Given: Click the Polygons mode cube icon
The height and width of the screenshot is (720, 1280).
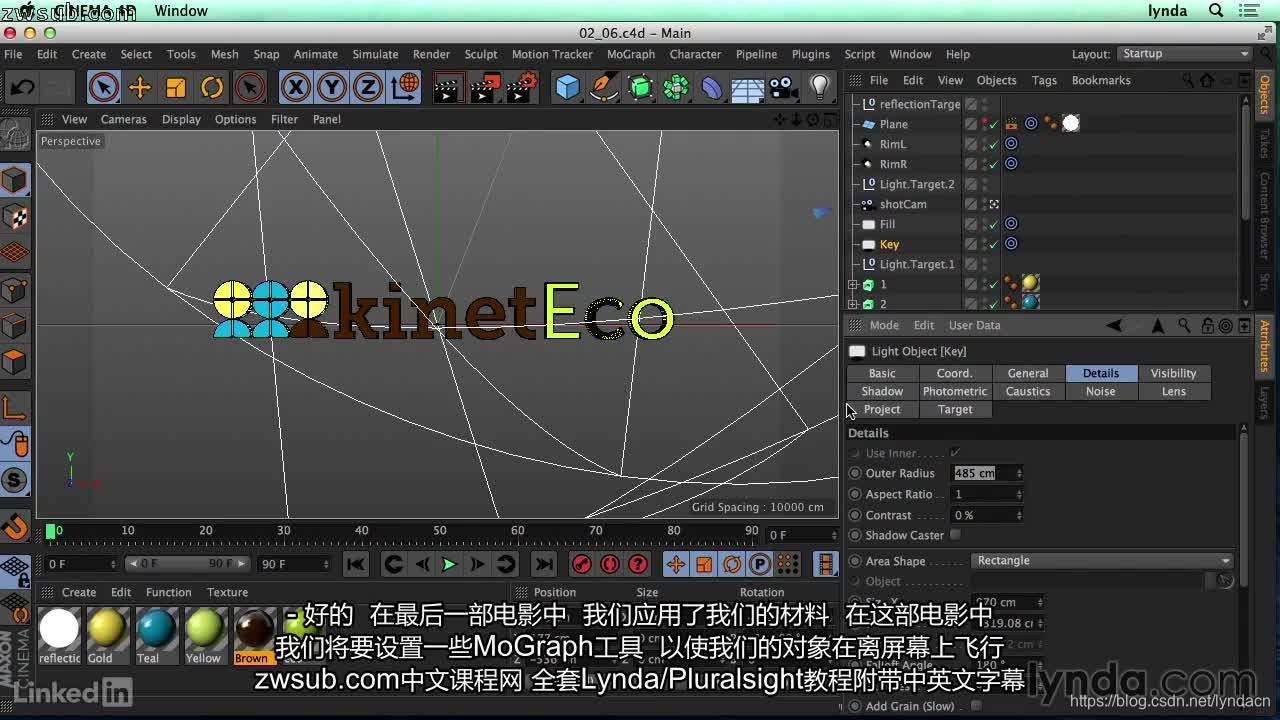Looking at the screenshot, I should (15, 362).
